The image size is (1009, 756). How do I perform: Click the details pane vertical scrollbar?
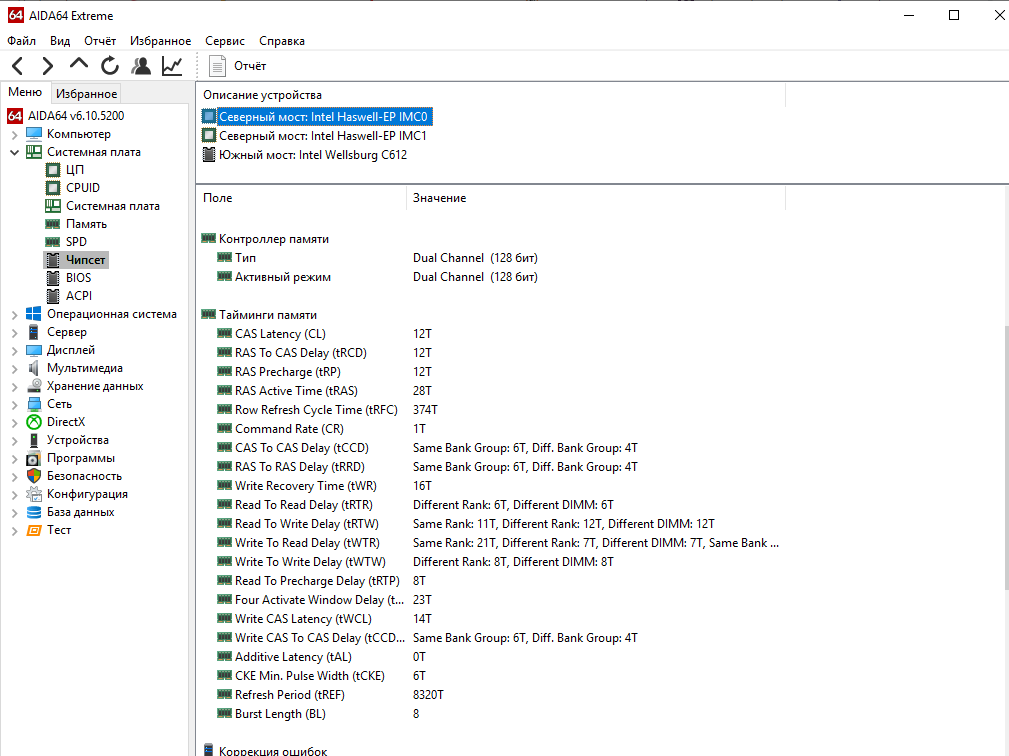pos(1006,457)
